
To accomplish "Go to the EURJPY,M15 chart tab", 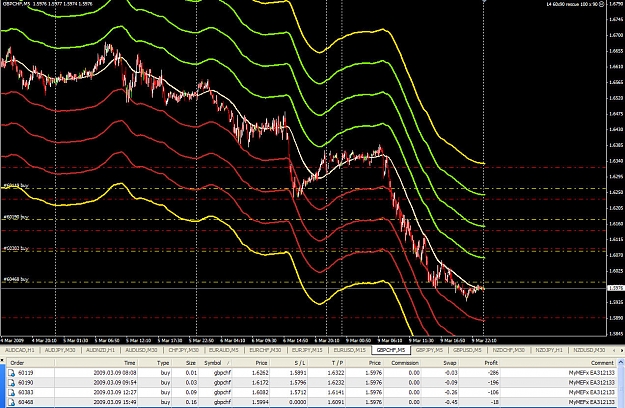I will coord(307,350).
